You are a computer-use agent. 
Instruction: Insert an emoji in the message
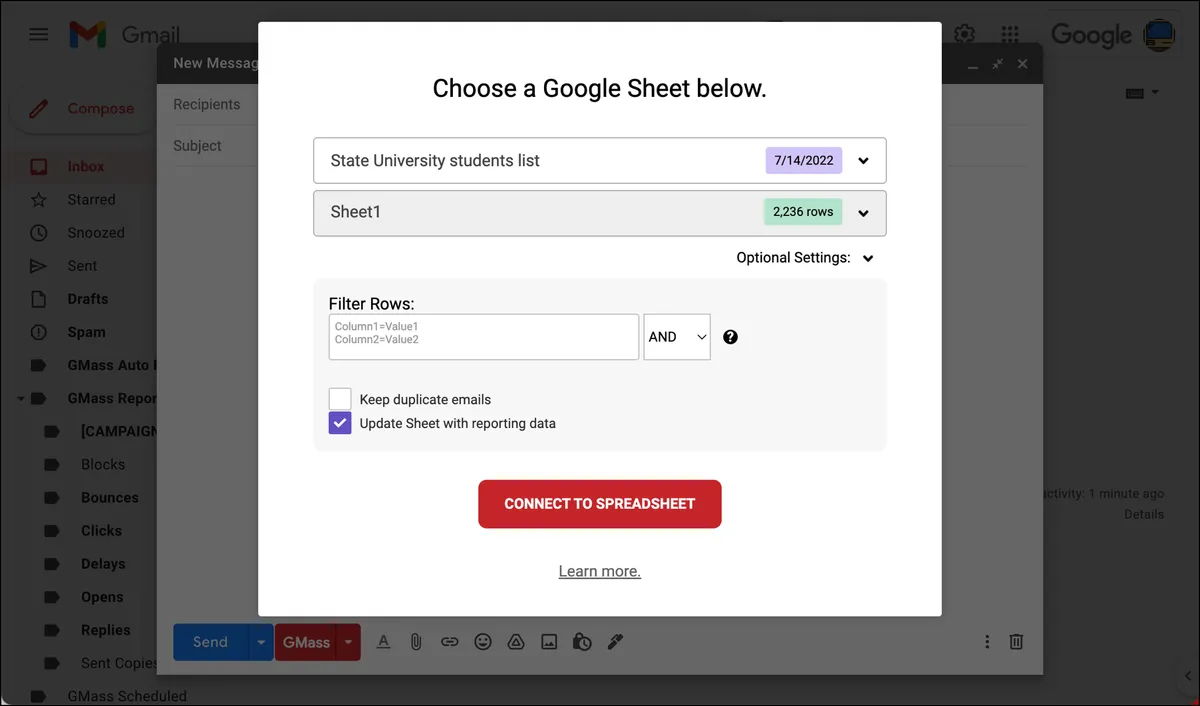click(483, 642)
